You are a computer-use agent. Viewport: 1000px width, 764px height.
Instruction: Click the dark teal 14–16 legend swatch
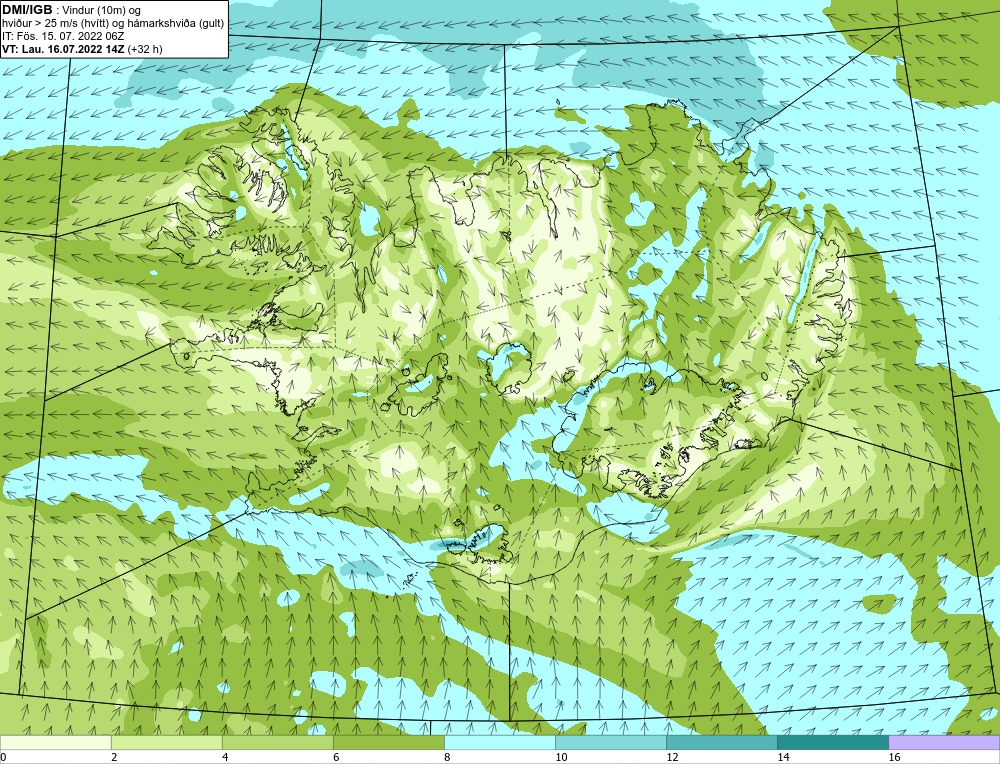(x=832, y=743)
